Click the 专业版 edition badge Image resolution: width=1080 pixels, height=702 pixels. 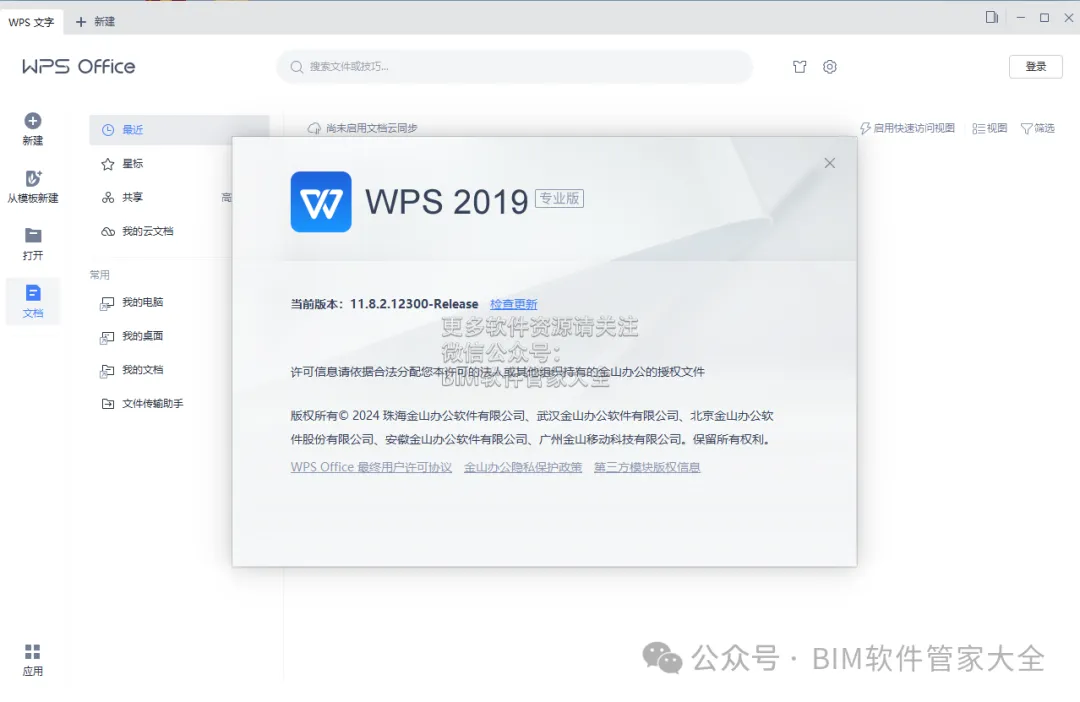[x=559, y=198]
